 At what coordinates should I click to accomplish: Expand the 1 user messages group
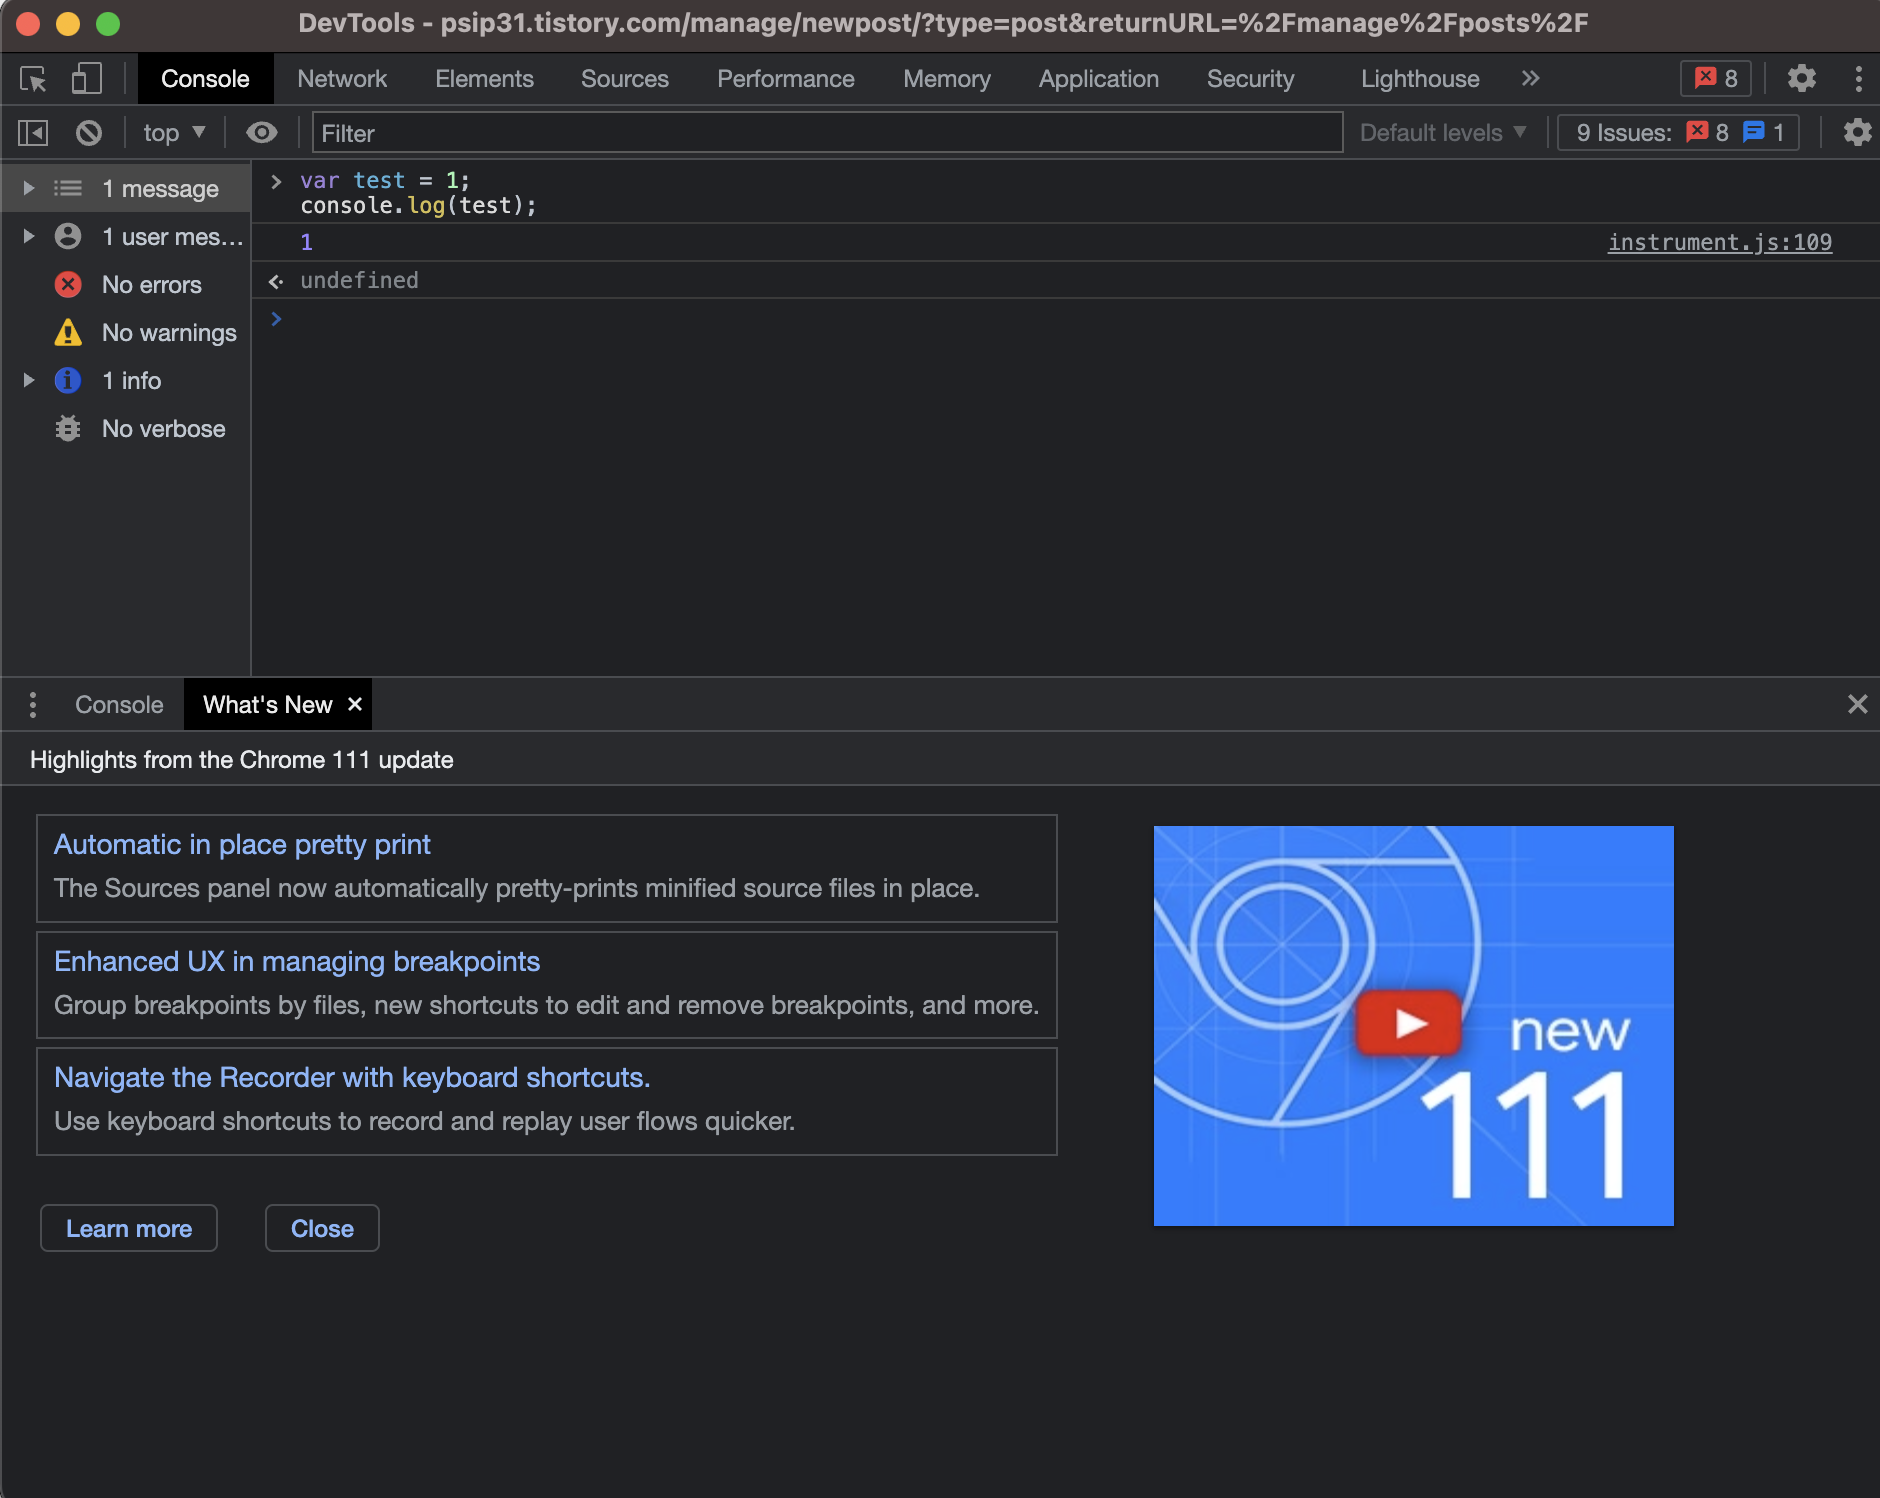[29, 236]
